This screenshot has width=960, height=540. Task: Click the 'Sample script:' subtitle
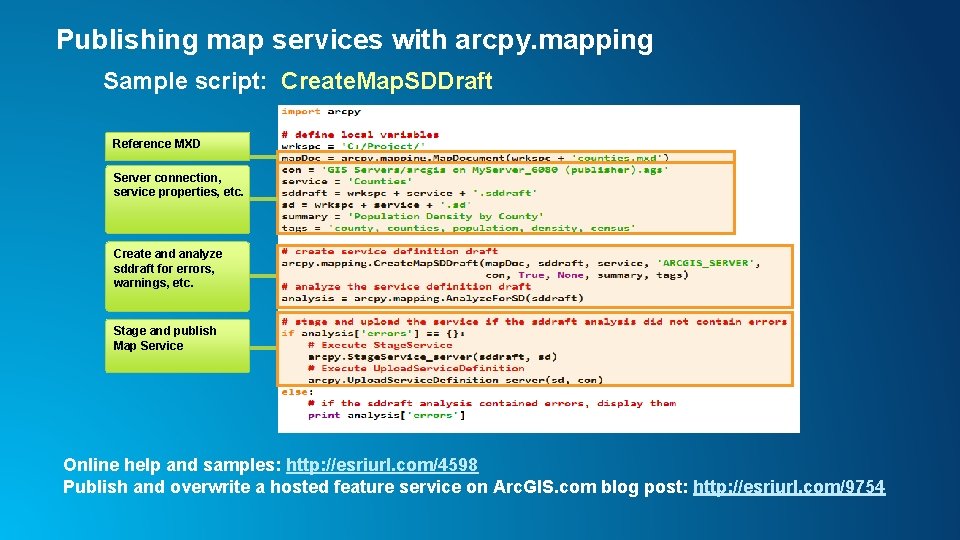point(185,81)
